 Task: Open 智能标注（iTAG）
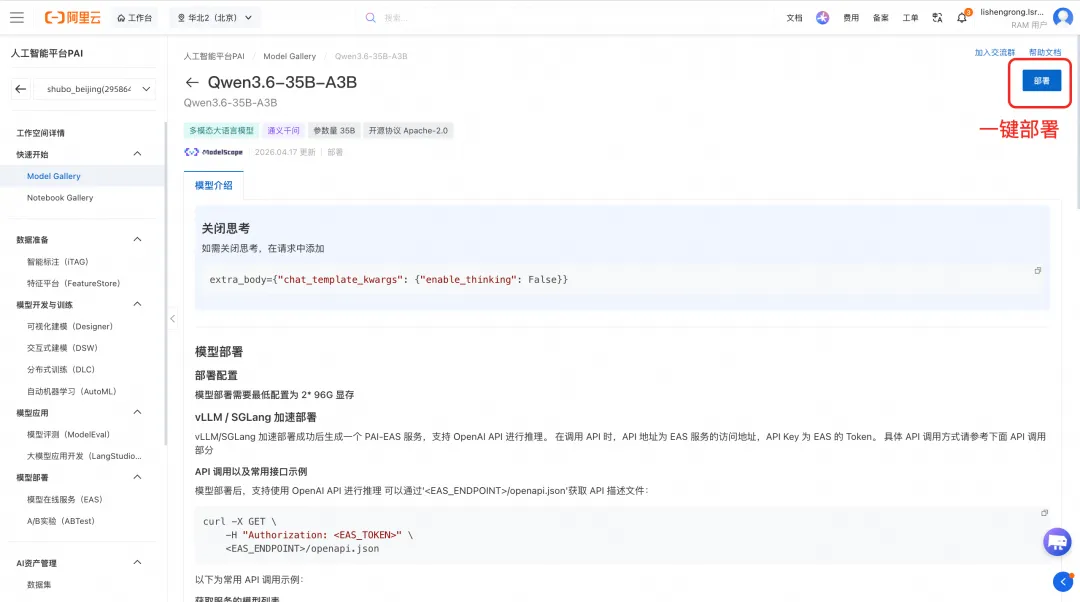pyautogui.click(x=58, y=262)
